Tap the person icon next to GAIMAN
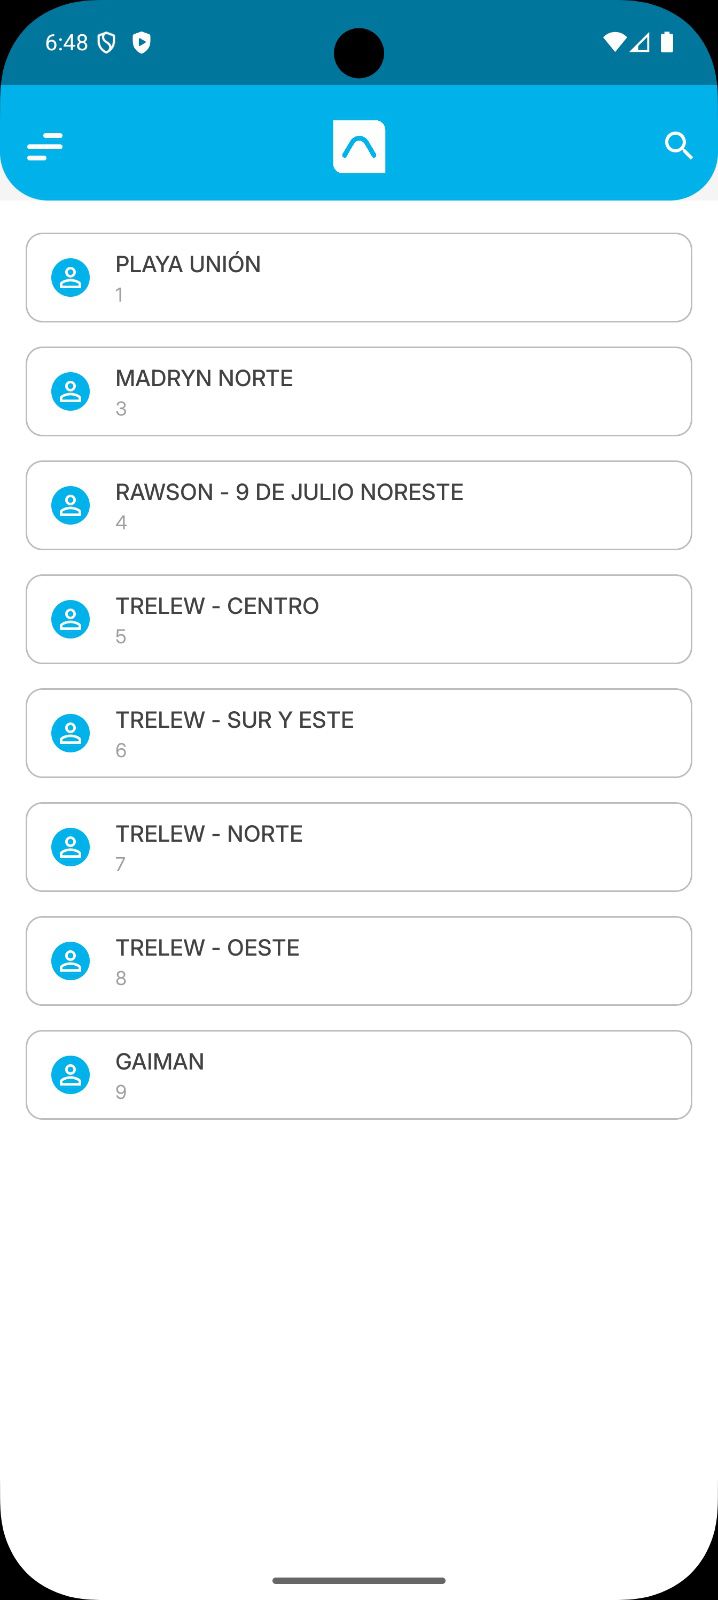The width and height of the screenshot is (718, 1600). coord(71,1076)
